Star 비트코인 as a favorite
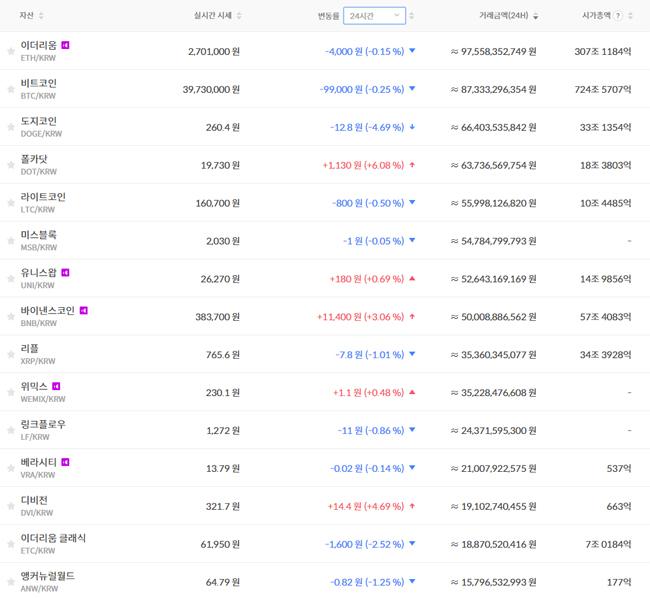Image resolution: width=650 pixels, height=598 pixels. click(11, 89)
